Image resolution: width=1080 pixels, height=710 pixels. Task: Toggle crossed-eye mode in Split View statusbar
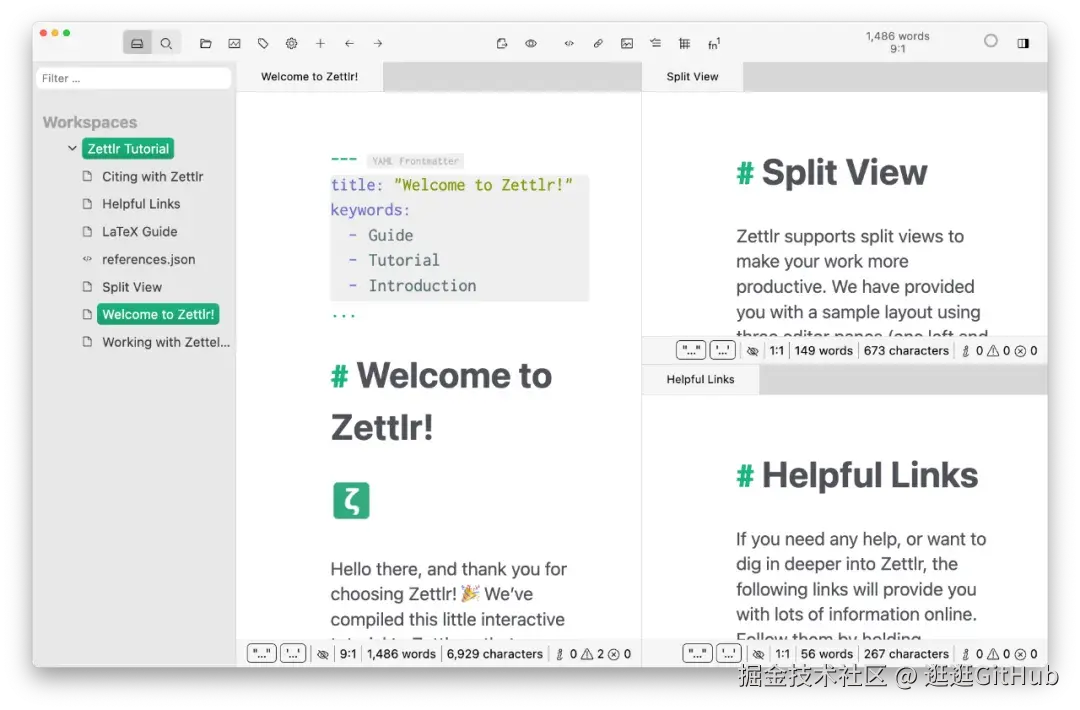(752, 351)
